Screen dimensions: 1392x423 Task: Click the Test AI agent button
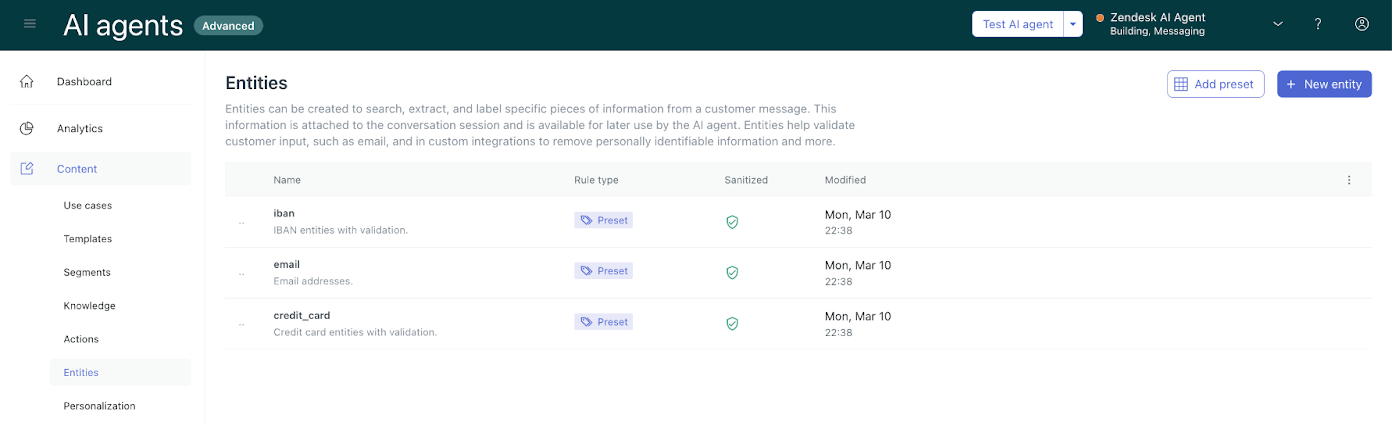[x=1017, y=24]
